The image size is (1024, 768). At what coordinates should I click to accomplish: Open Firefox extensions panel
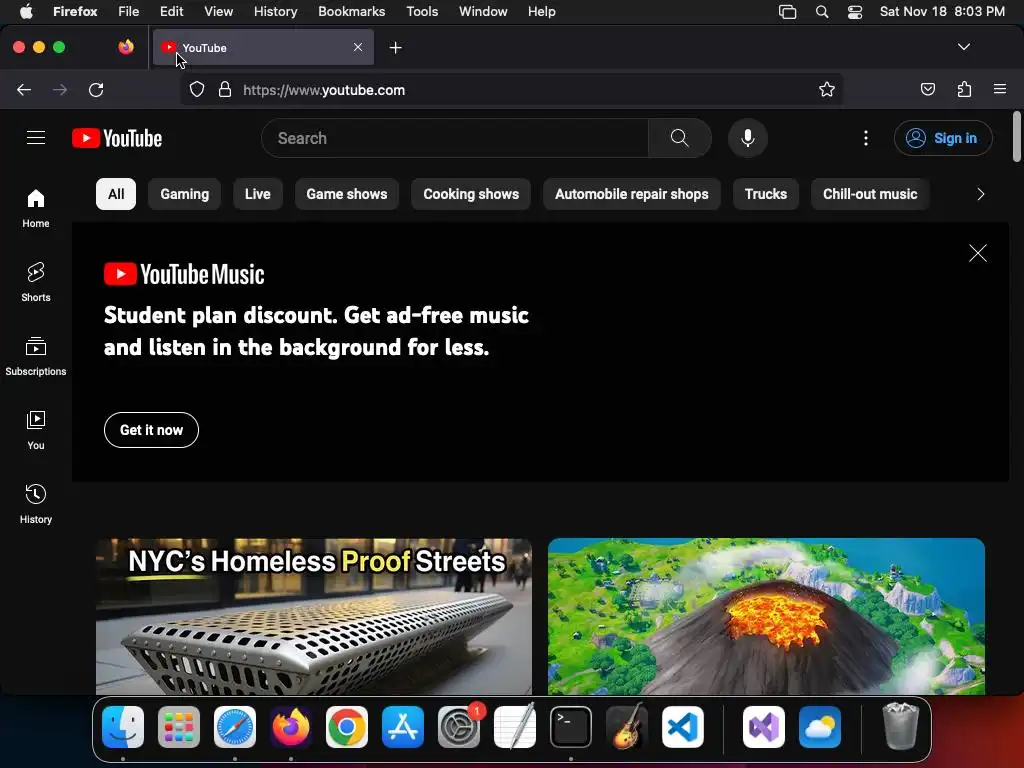pos(964,89)
